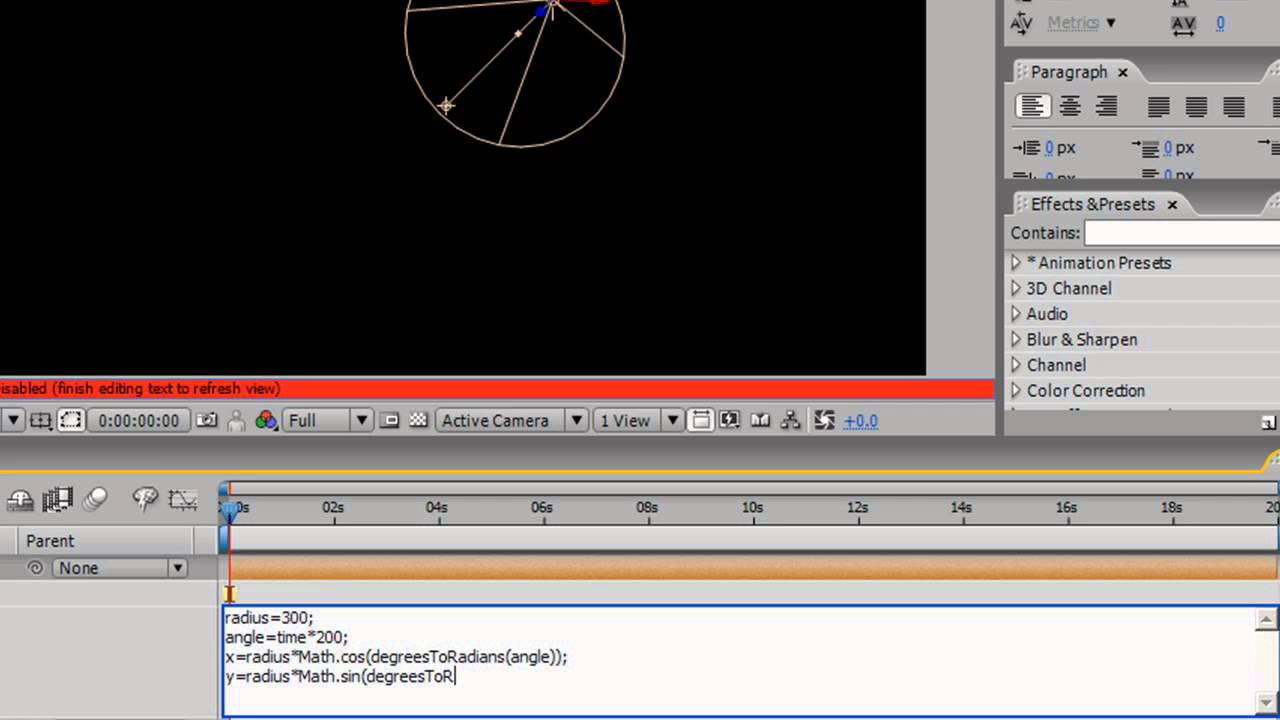
Task: Click the work area start handle
Action: 224,489
